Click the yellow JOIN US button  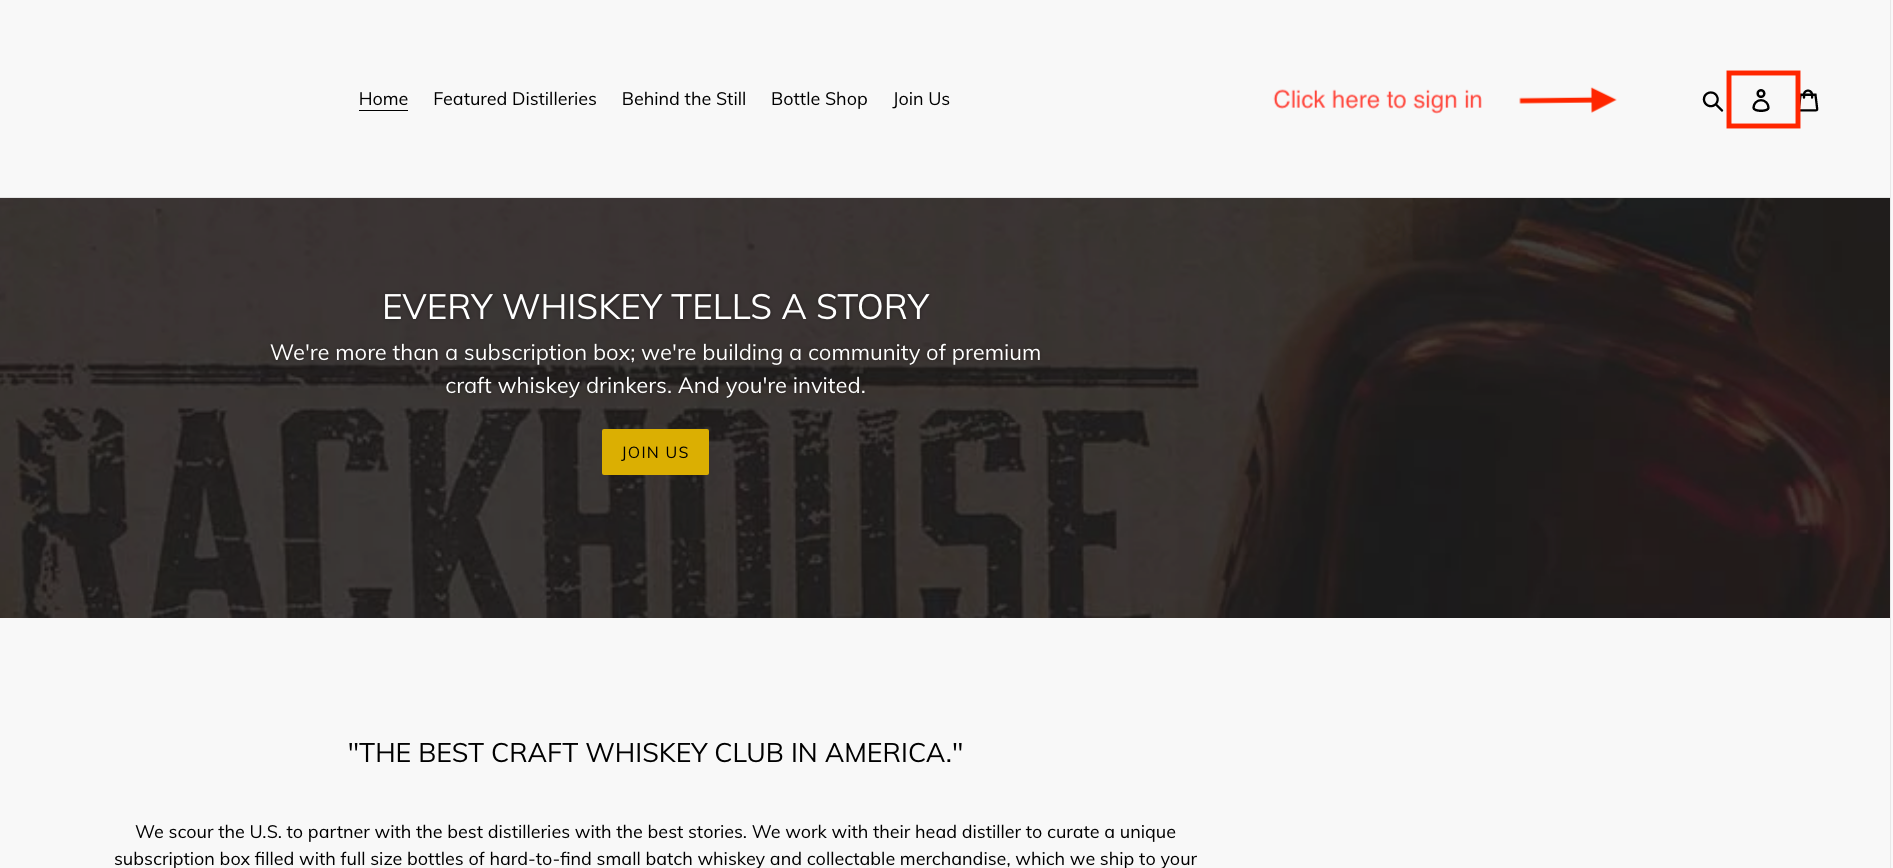[655, 452]
